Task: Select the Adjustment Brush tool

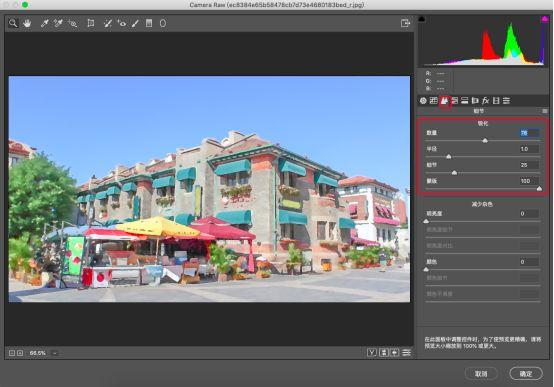Action: click(x=135, y=23)
